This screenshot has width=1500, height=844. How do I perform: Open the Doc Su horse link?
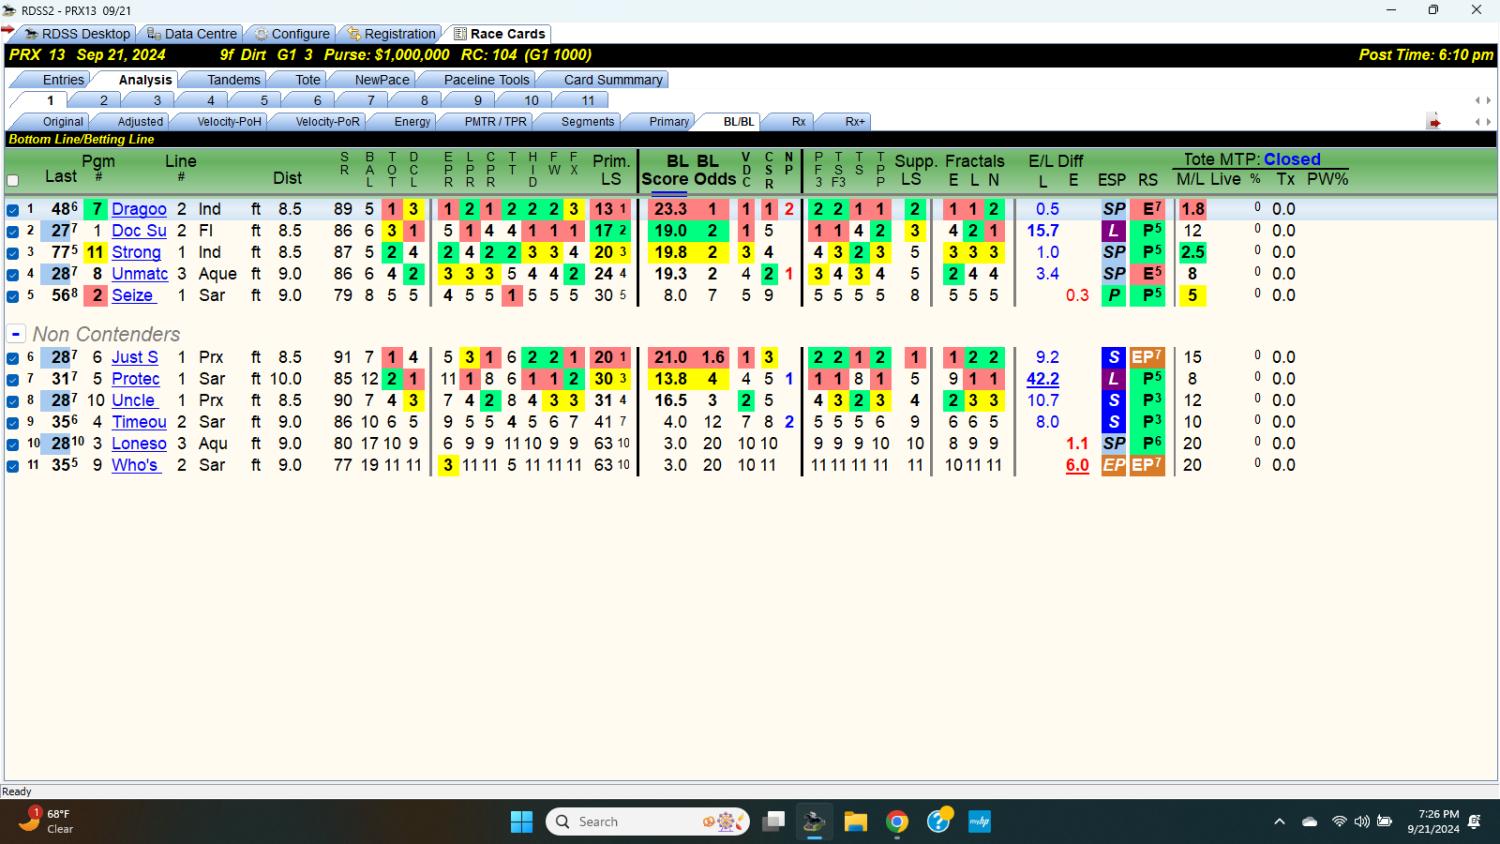(139, 231)
